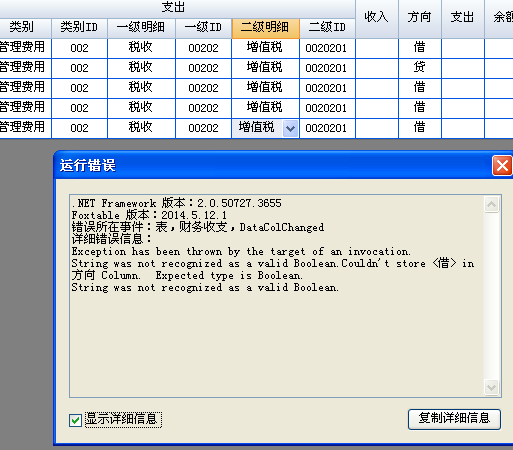Click the 贷 cell in 方向 column
The width and height of the screenshot is (513, 450).
[x=420, y=68]
